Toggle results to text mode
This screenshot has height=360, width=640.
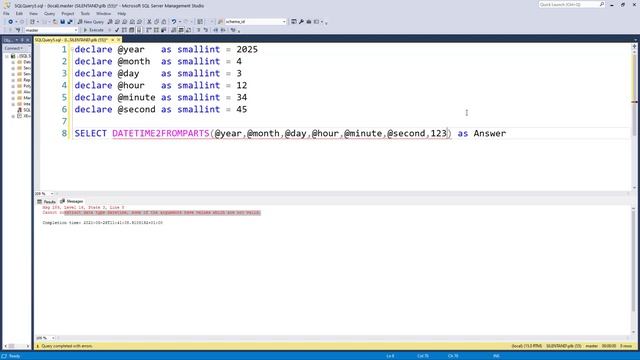[173, 30]
